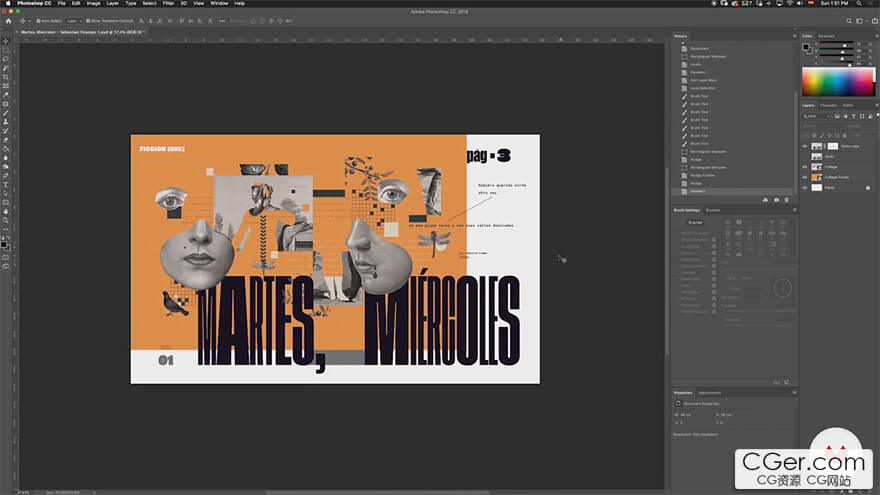
Task: Switch to the Channels tab
Action: pos(828,105)
